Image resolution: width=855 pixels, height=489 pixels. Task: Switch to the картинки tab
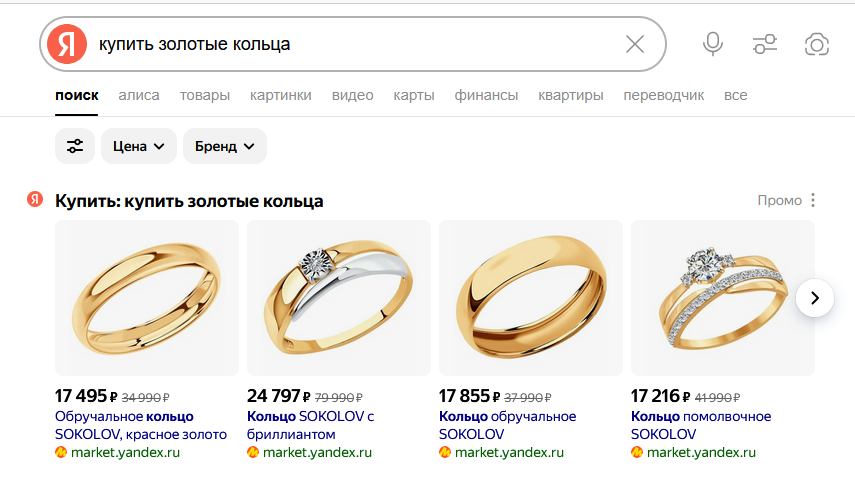[x=280, y=95]
